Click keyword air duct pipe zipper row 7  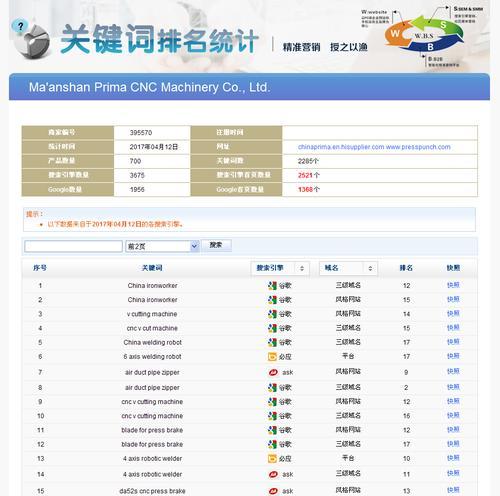click(x=152, y=372)
